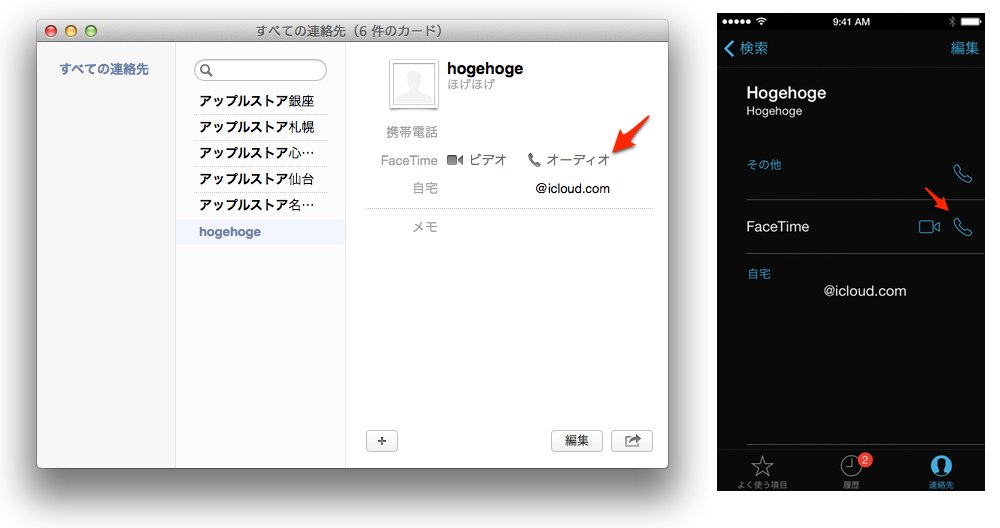Viewport: 1000px width, 528px height.
Task: Tap the 検索 back button on iPhone
Action: (746, 48)
